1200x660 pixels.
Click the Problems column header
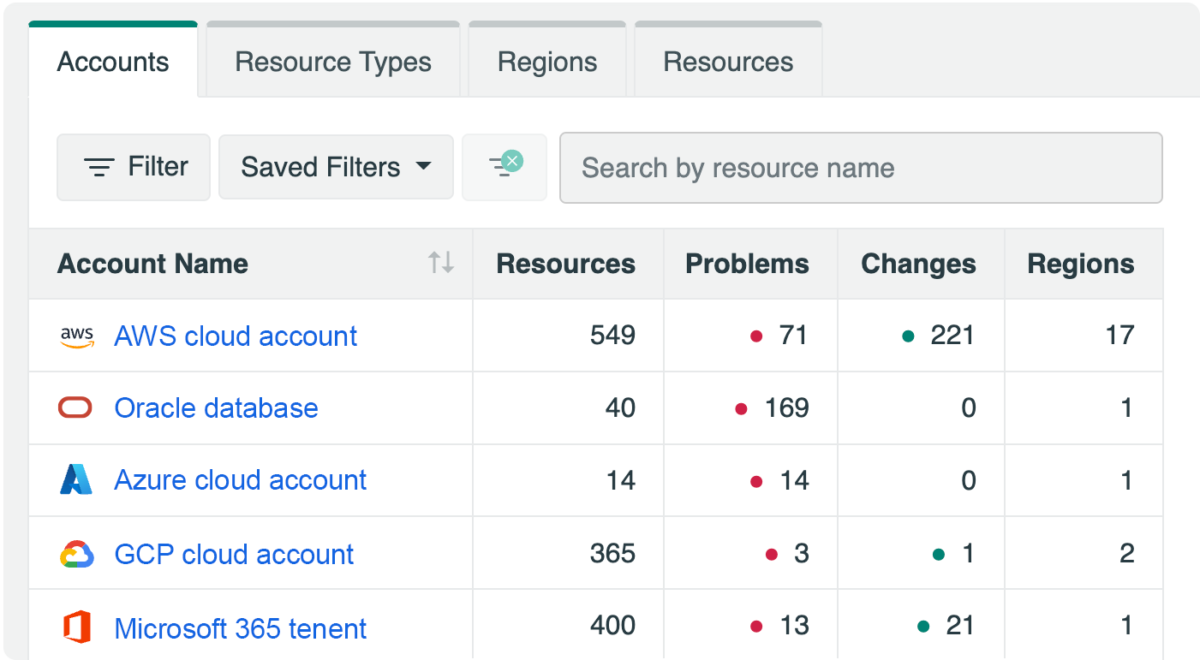pos(747,264)
